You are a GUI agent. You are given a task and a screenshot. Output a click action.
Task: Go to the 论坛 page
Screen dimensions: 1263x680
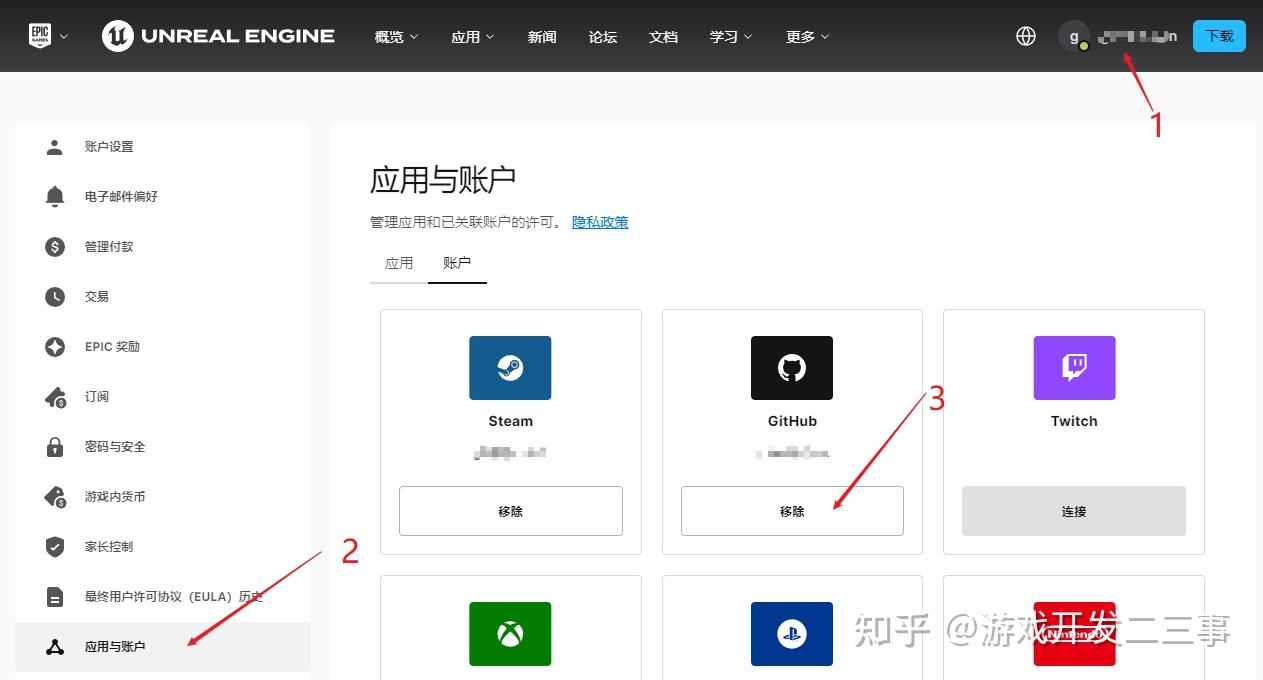pos(603,37)
